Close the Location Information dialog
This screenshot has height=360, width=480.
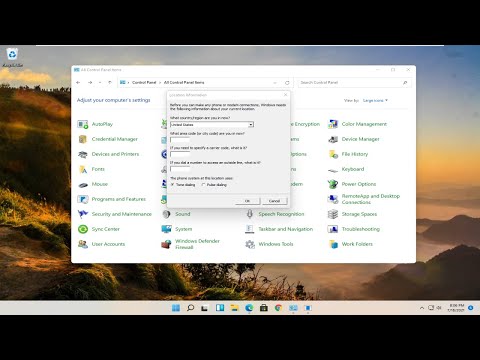pyautogui.click(x=285, y=95)
